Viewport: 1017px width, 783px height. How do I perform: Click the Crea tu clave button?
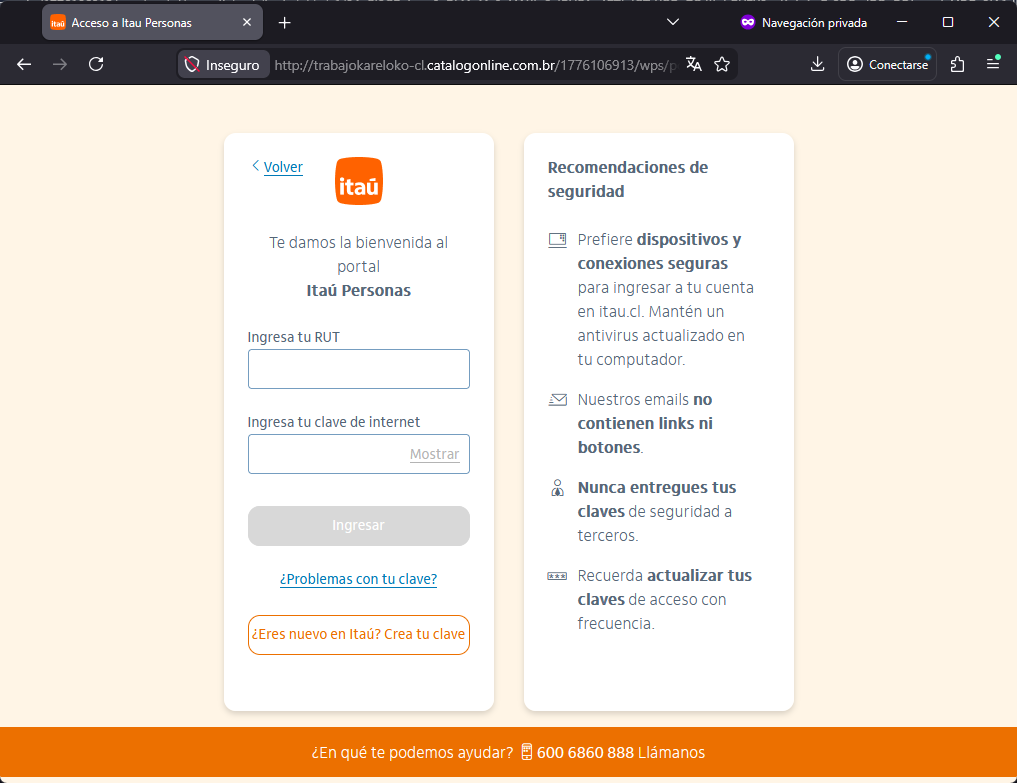tap(358, 635)
